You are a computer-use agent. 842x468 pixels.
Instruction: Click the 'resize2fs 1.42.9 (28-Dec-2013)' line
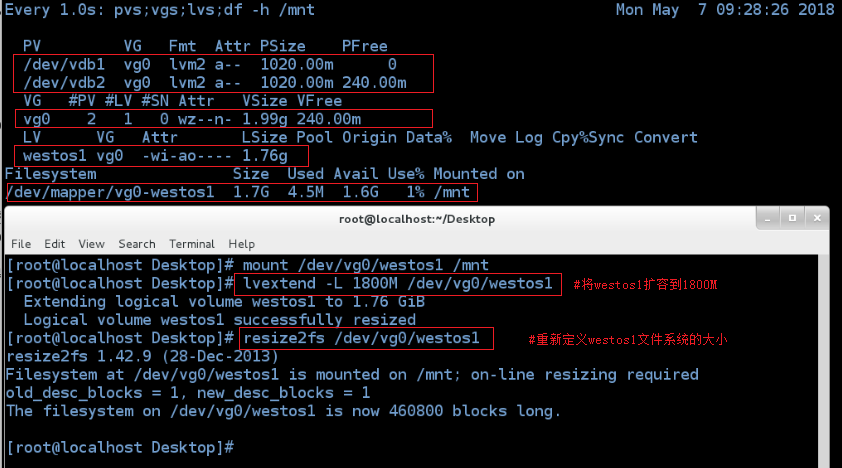[x=142, y=356]
